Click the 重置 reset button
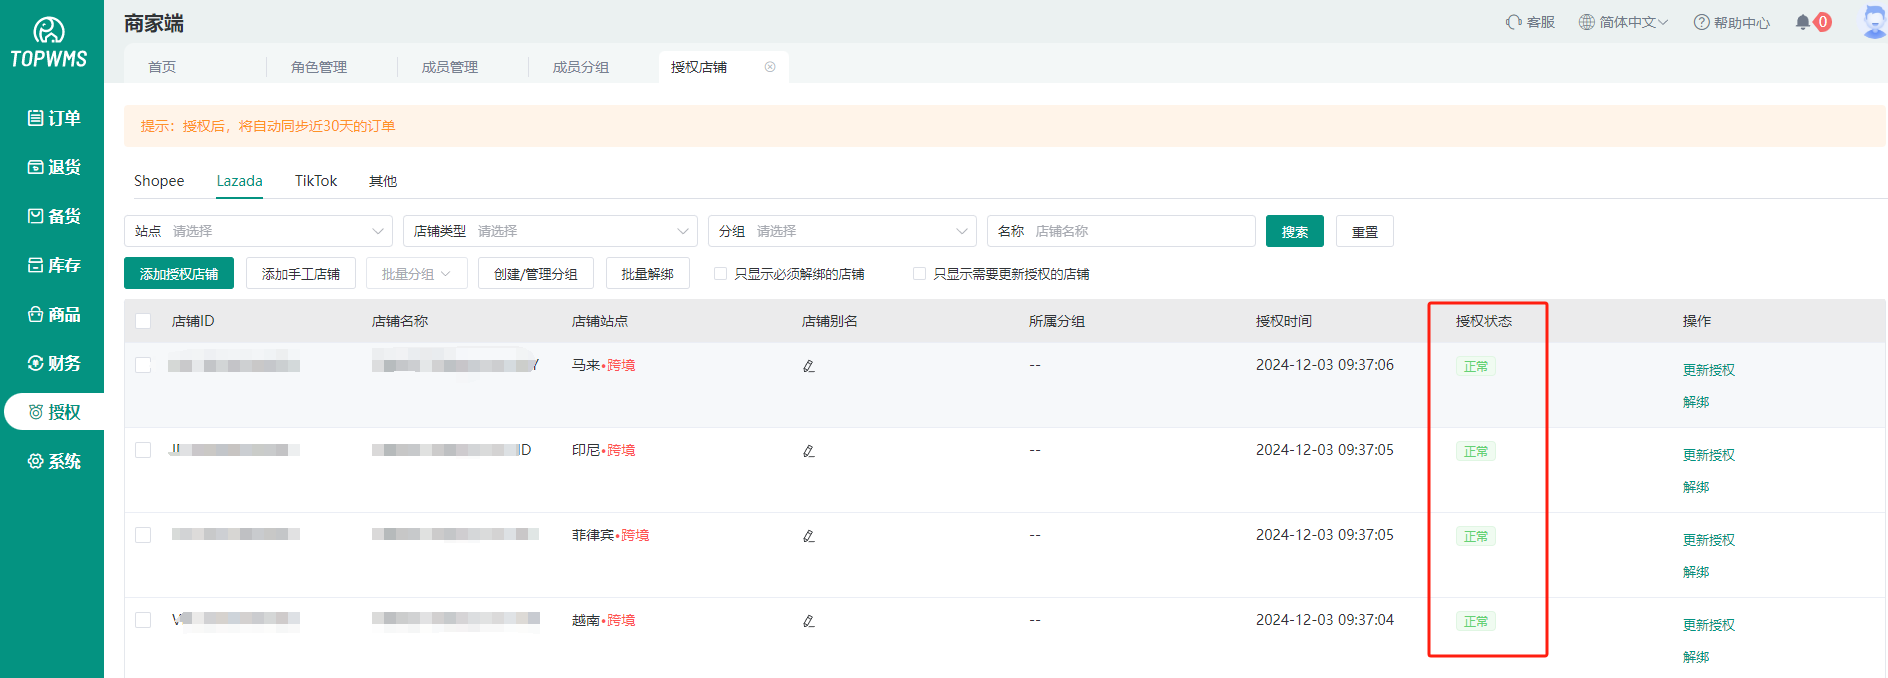Image resolution: width=1888 pixels, height=678 pixels. (1365, 231)
